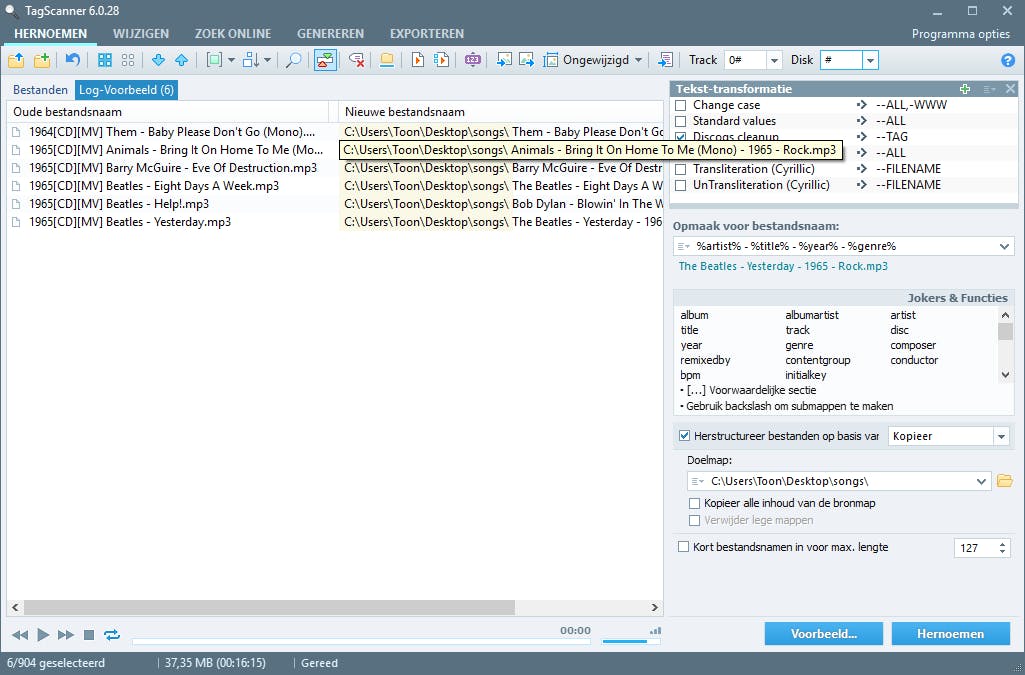Viewport: 1025px width, 675px height.
Task: Add a text transformation with green plus
Action: coord(965,89)
